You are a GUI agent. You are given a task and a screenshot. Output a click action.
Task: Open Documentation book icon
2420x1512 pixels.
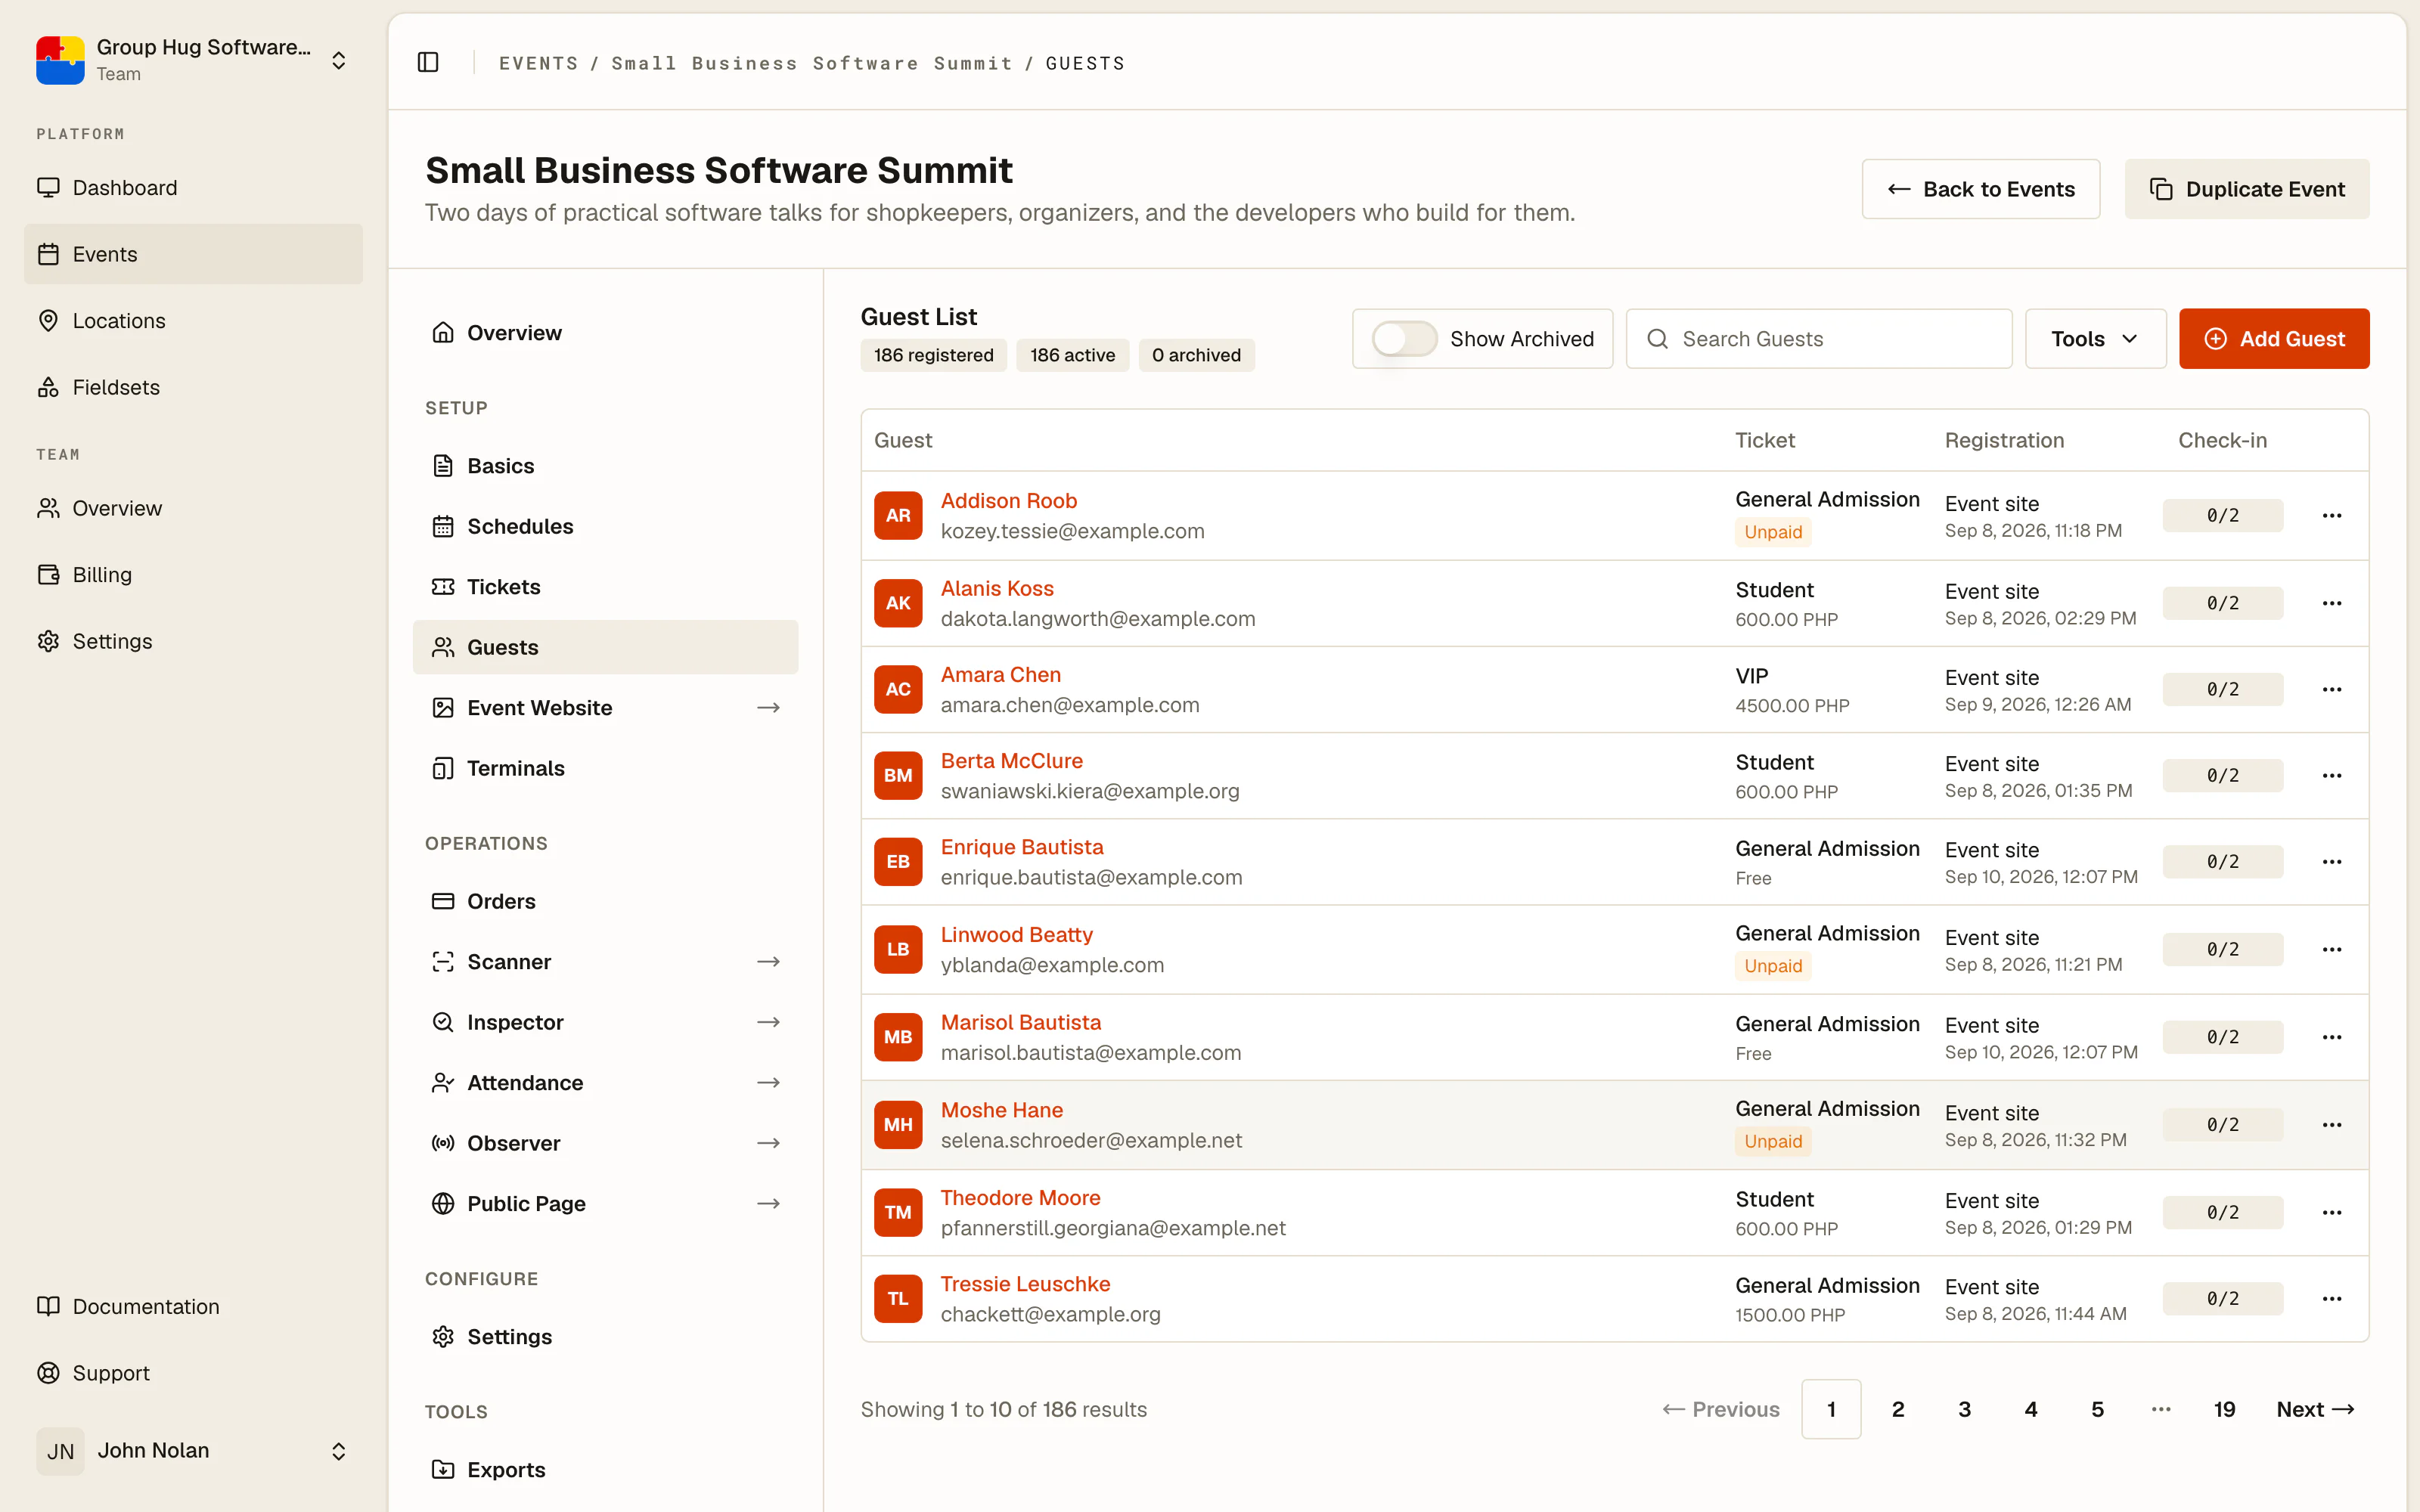click(x=48, y=1306)
